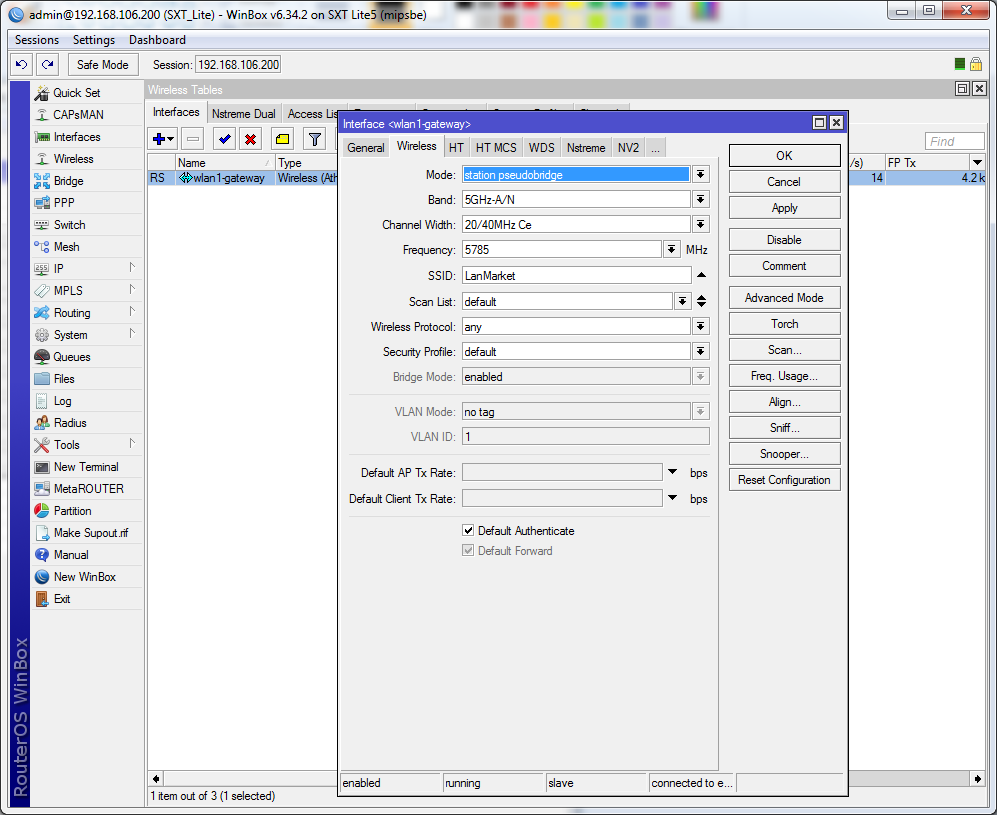Image resolution: width=997 pixels, height=815 pixels.
Task: Toggle the Safe Mode button
Action: 102,64
